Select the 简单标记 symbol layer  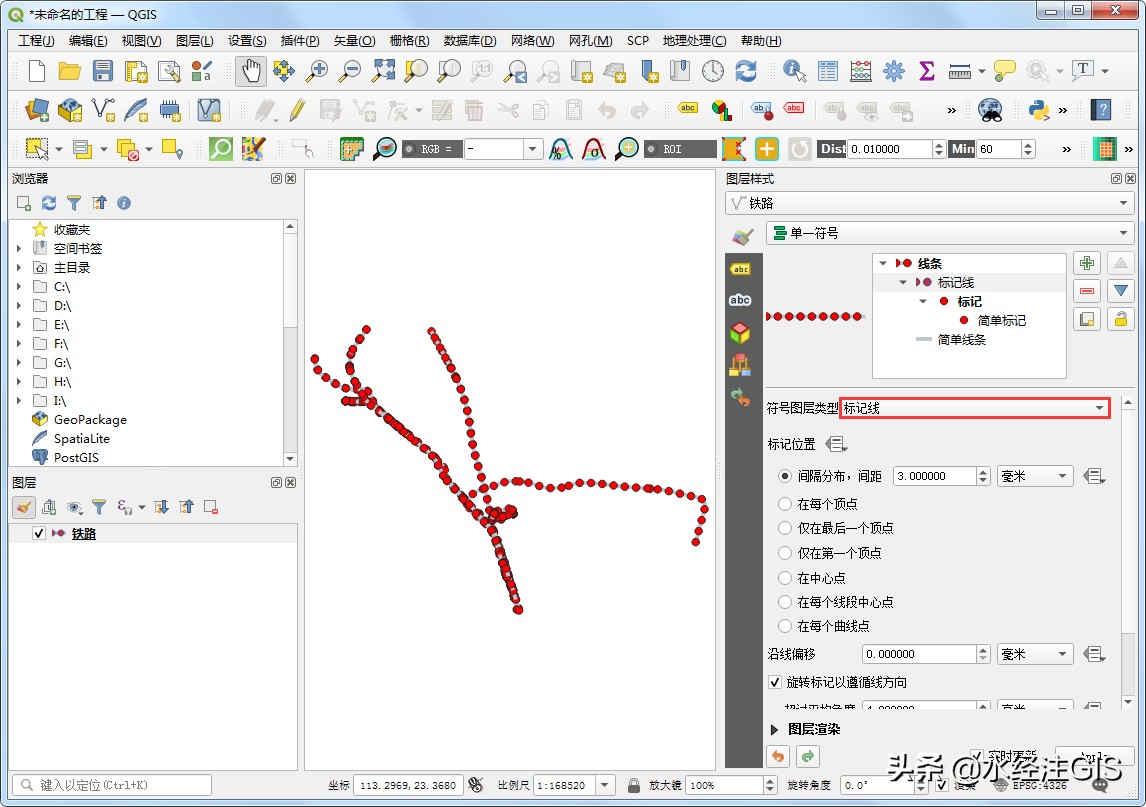point(1001,321)
